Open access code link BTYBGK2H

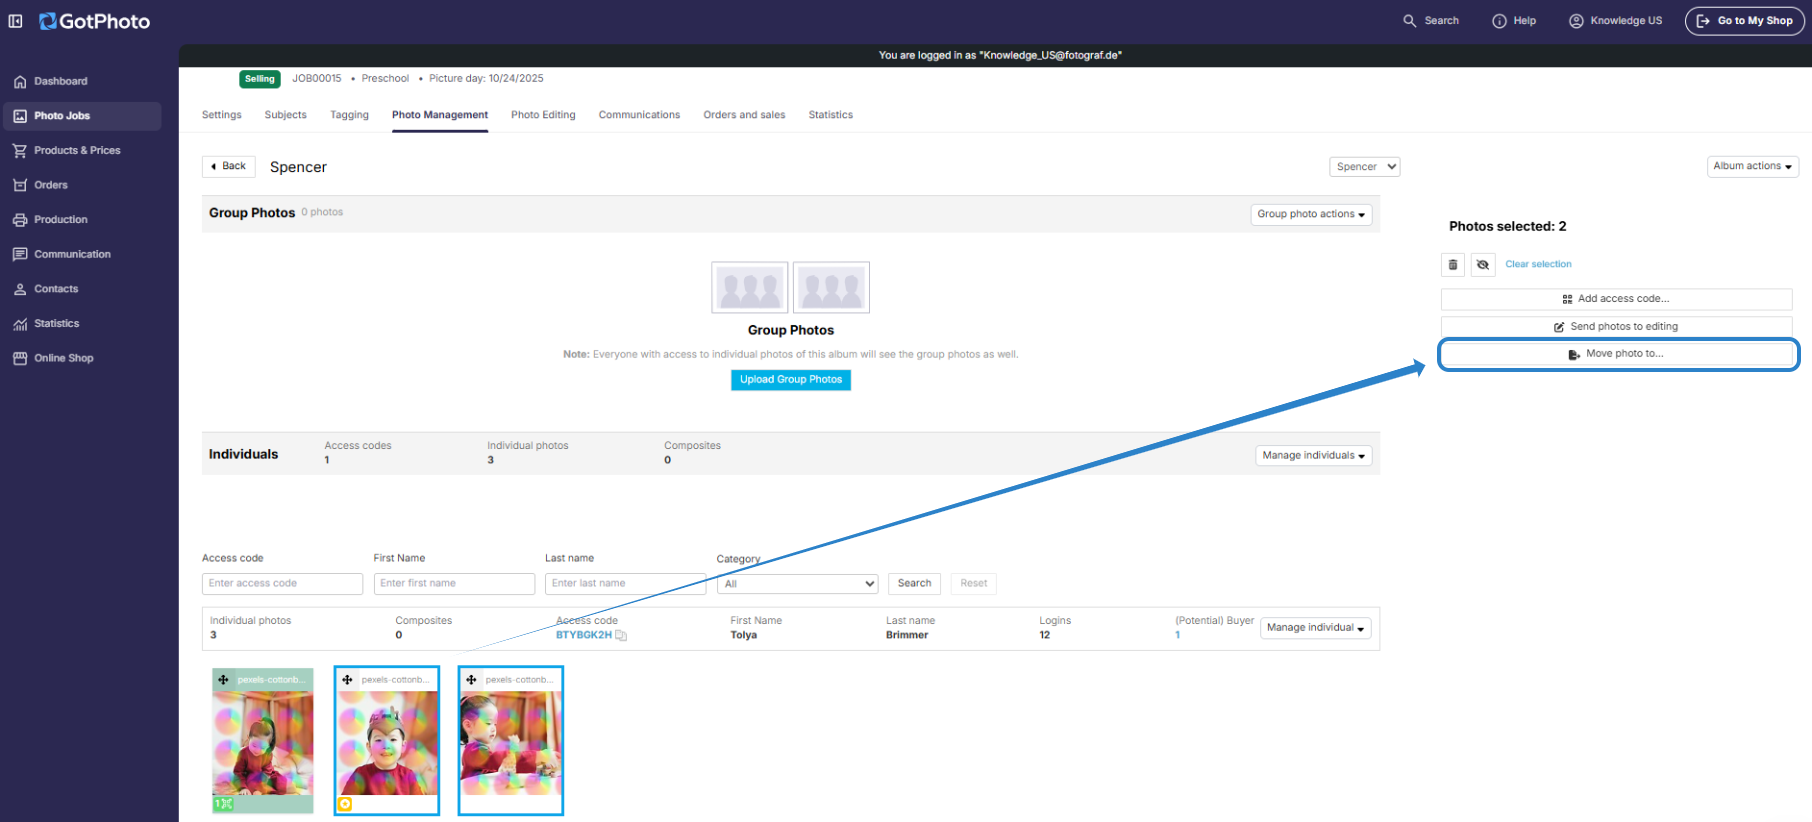pyautogui.click(x=584, y=636)
